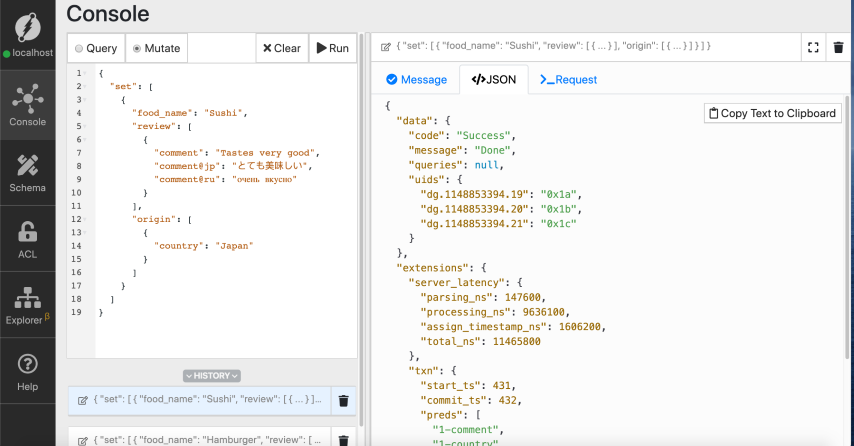Viewport: 854px width, 446px height.
Task: Select the Hamburger history entry
Action: 200,439
